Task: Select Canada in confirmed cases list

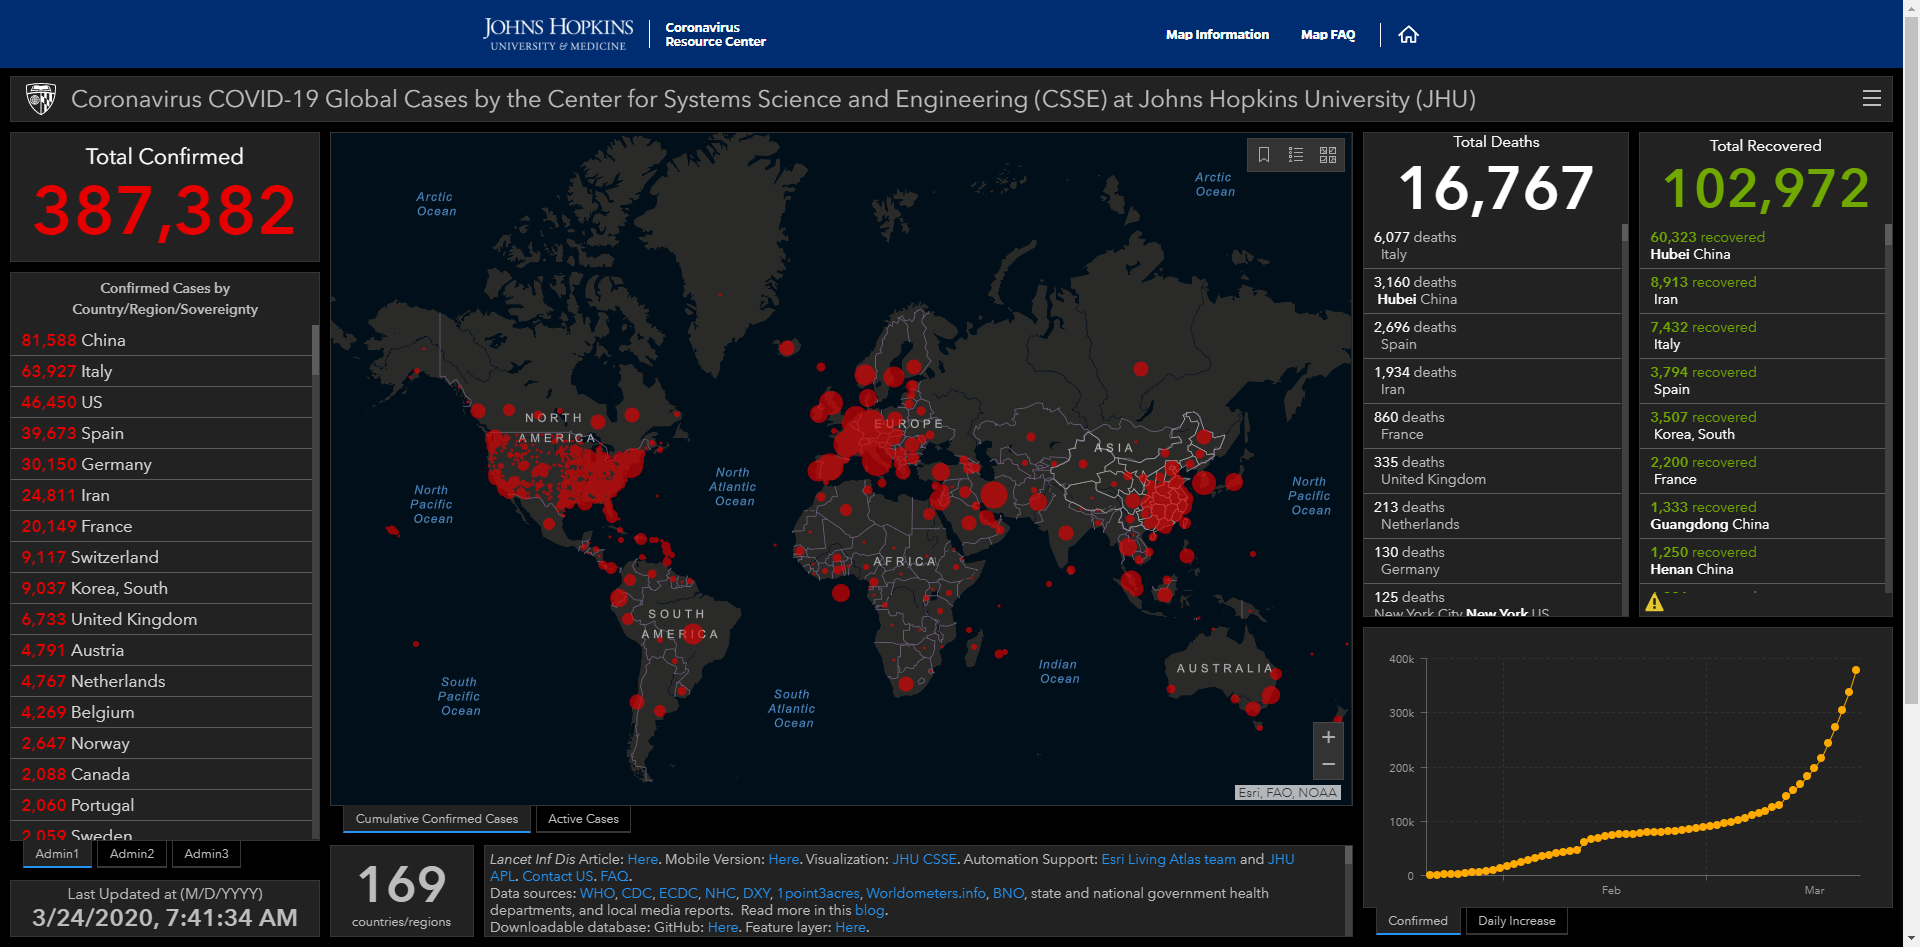Action: pos(161,774)
